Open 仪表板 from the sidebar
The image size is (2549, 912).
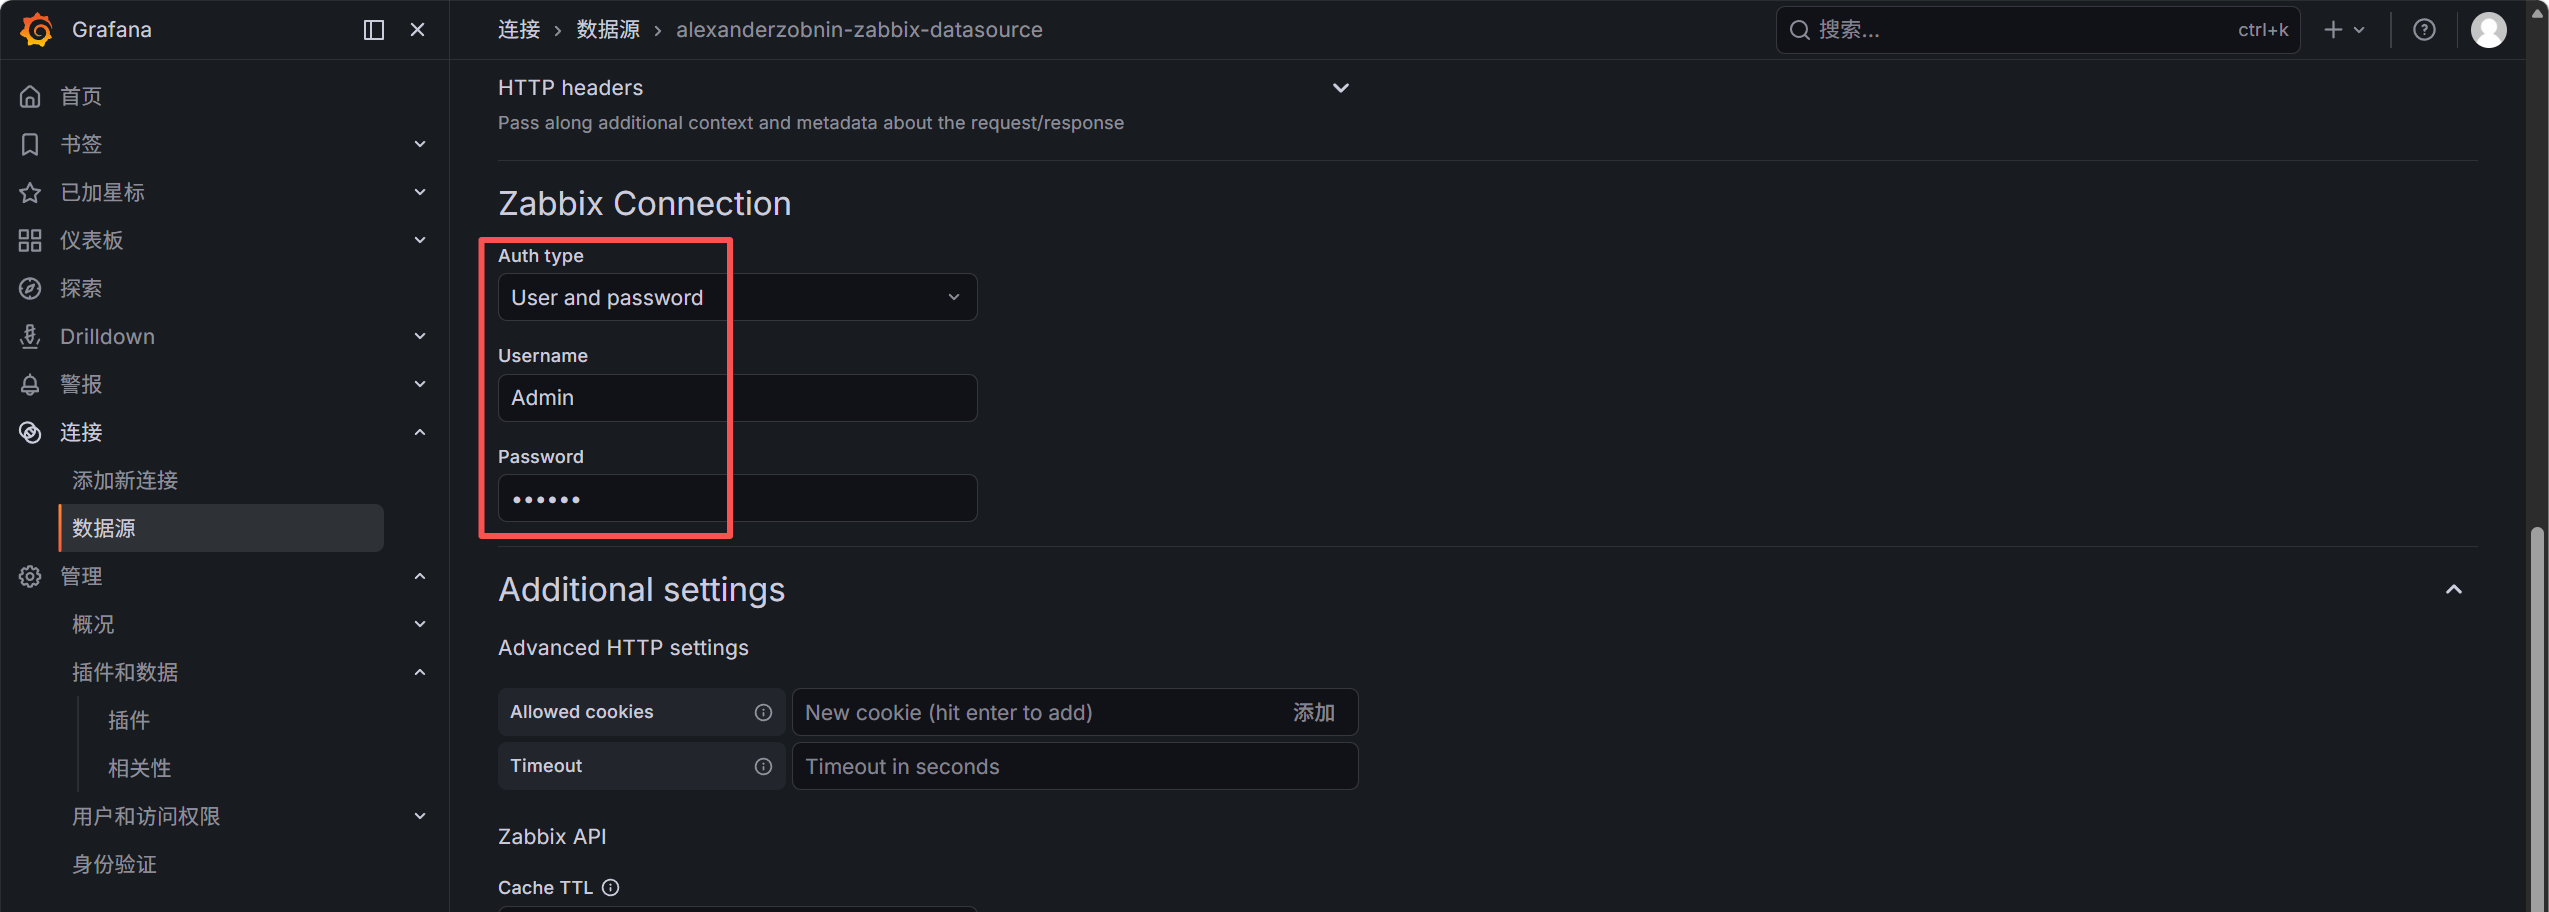pos(92,240)
